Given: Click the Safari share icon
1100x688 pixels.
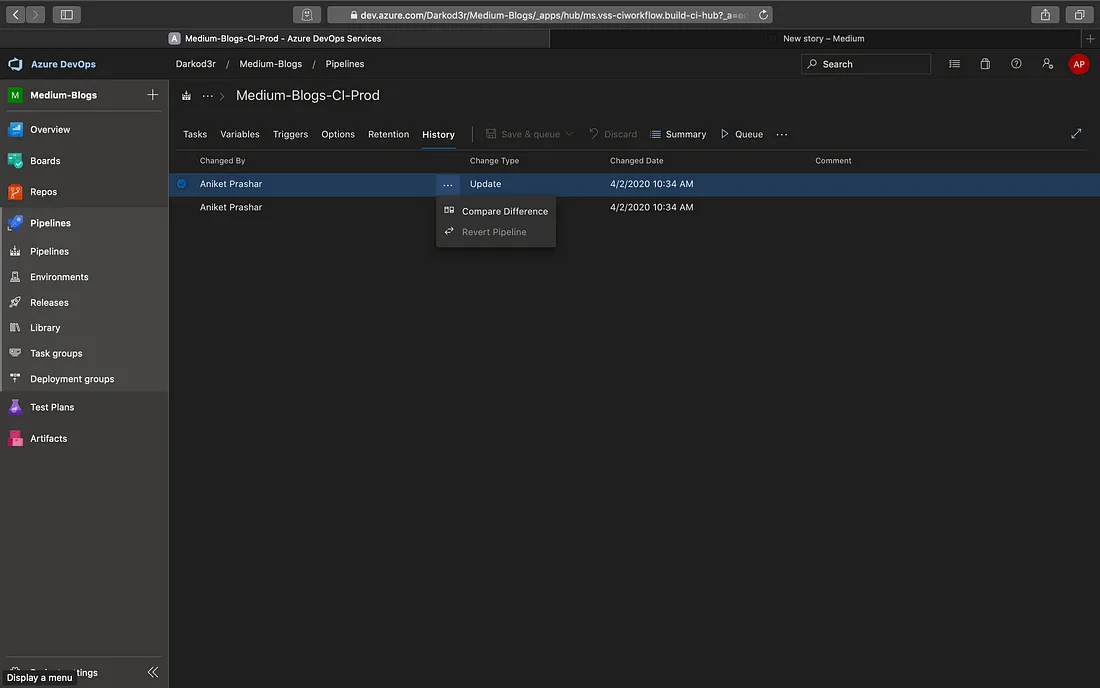Looking at the screenshot, I should click(x=1045, y=15).
